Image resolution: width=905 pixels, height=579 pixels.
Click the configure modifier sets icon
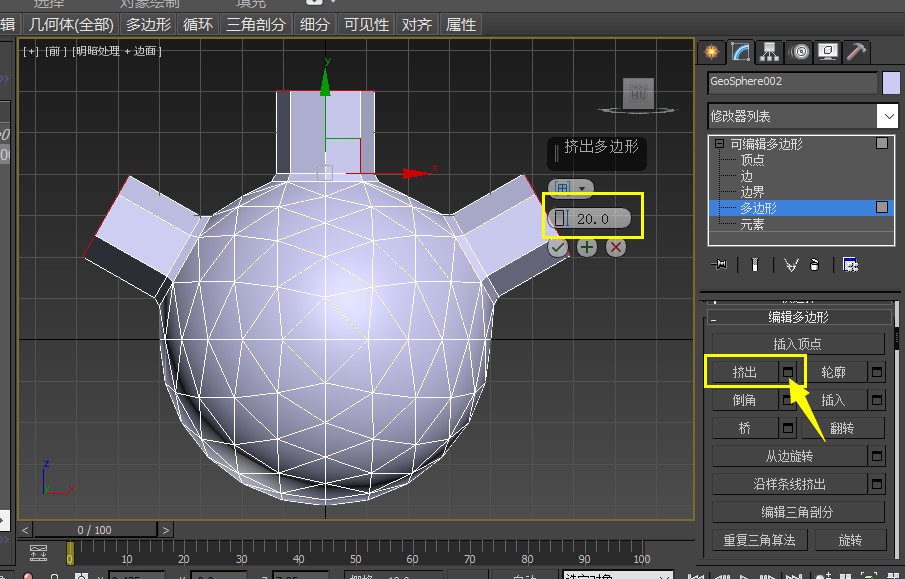851,264
